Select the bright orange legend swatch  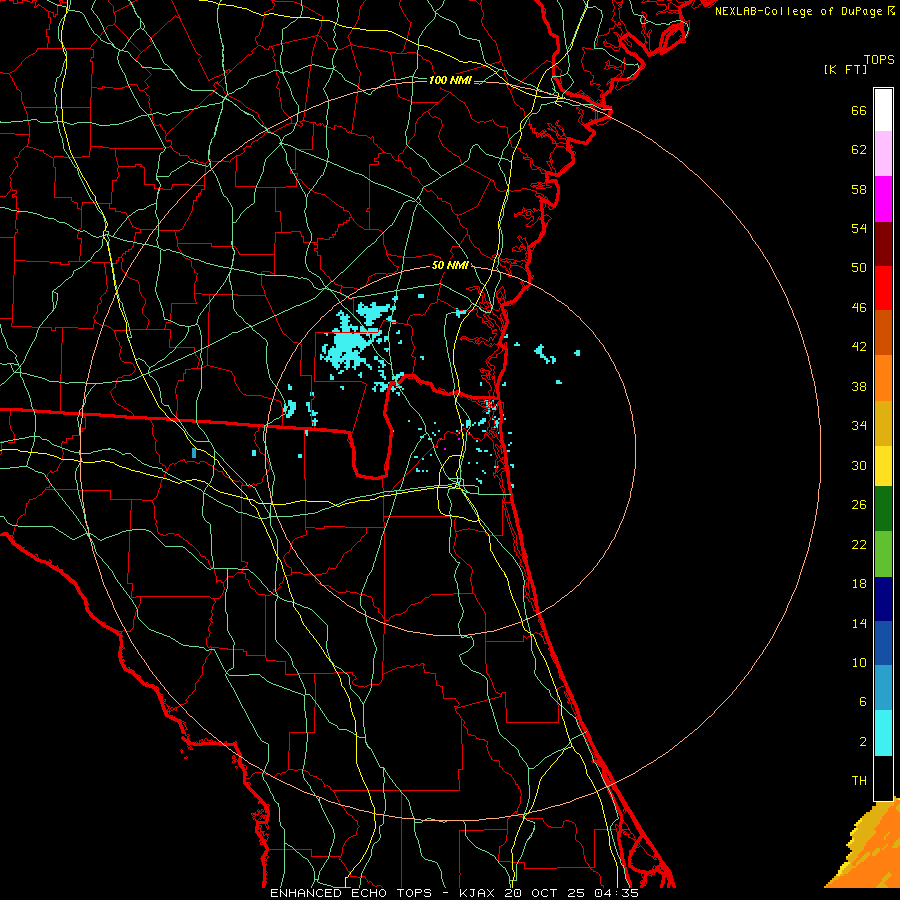[883, 378]
